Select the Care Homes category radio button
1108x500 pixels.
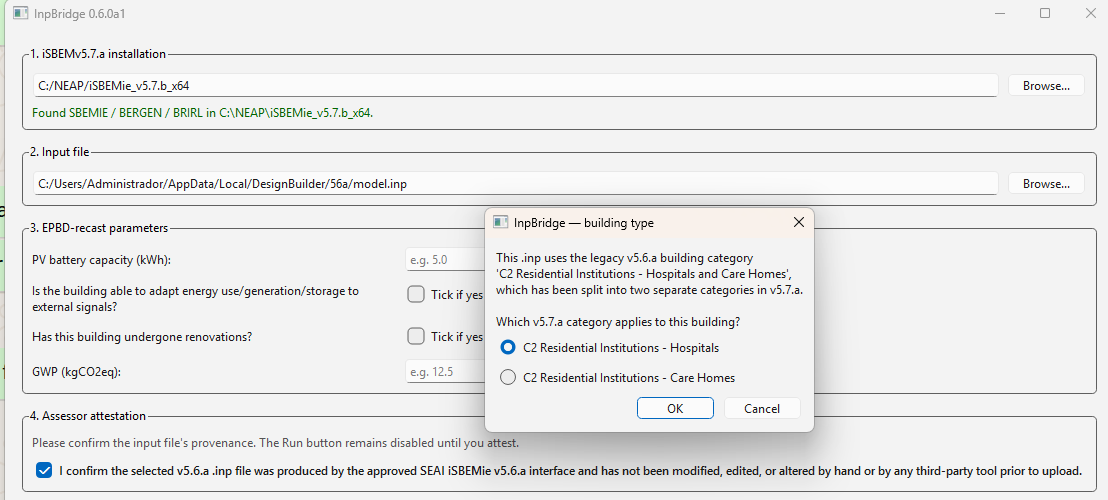pyautogui.click(x=507, y=378)
